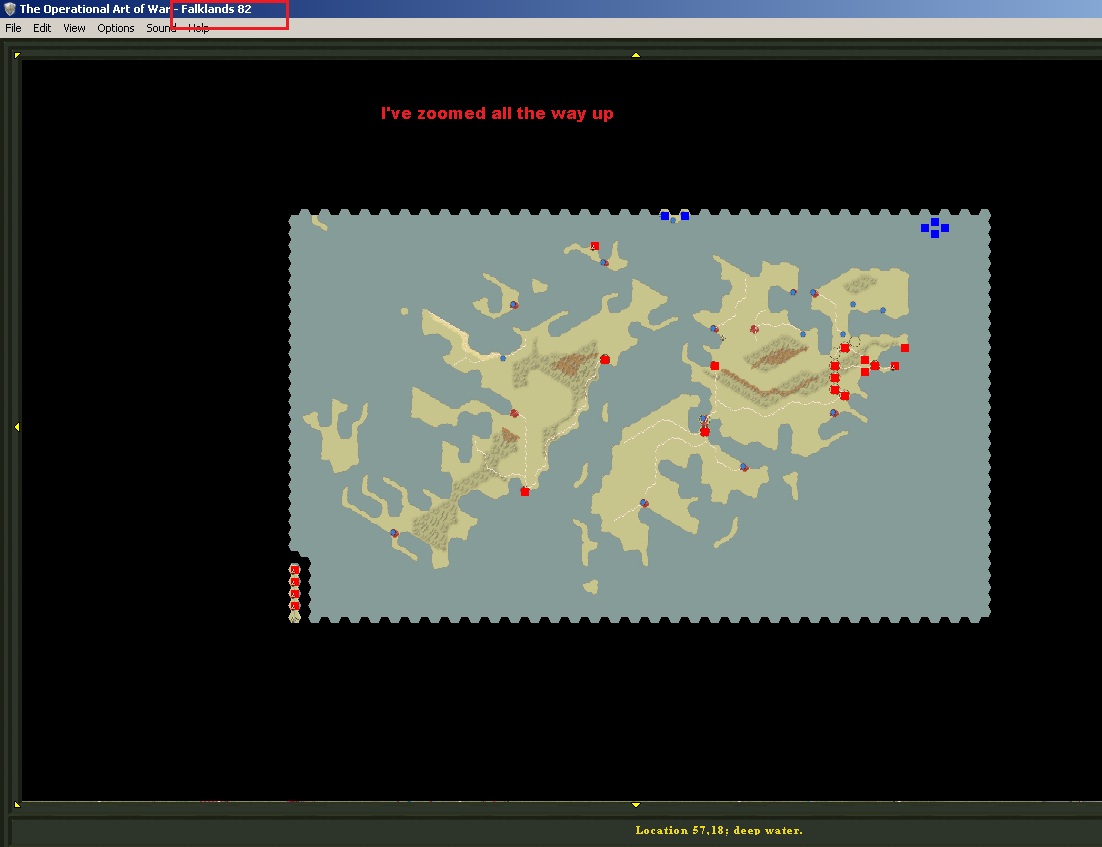Open the Sound menu
This screenshot has height=847, width=1102.
161,28
